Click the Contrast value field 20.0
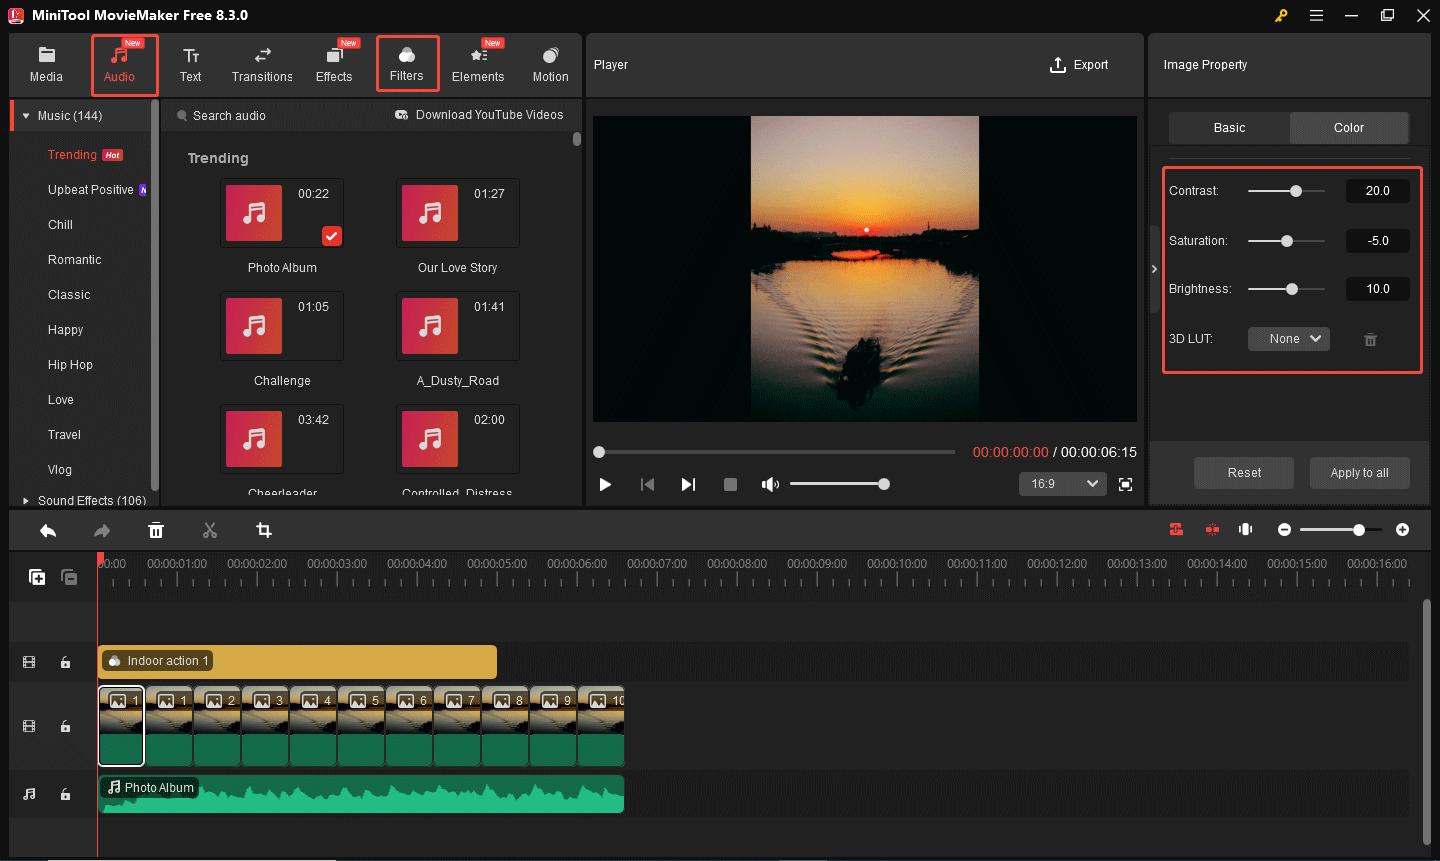 (x=1378, y=191)
